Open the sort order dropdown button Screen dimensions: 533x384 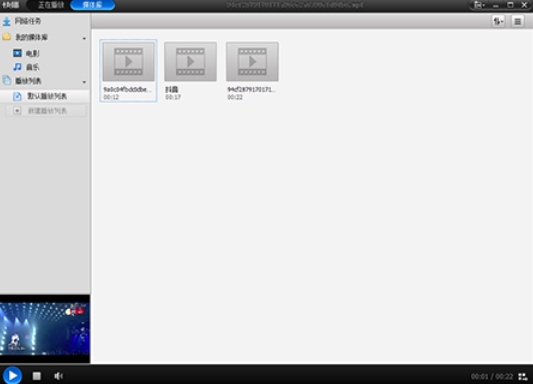pos(498,22)
